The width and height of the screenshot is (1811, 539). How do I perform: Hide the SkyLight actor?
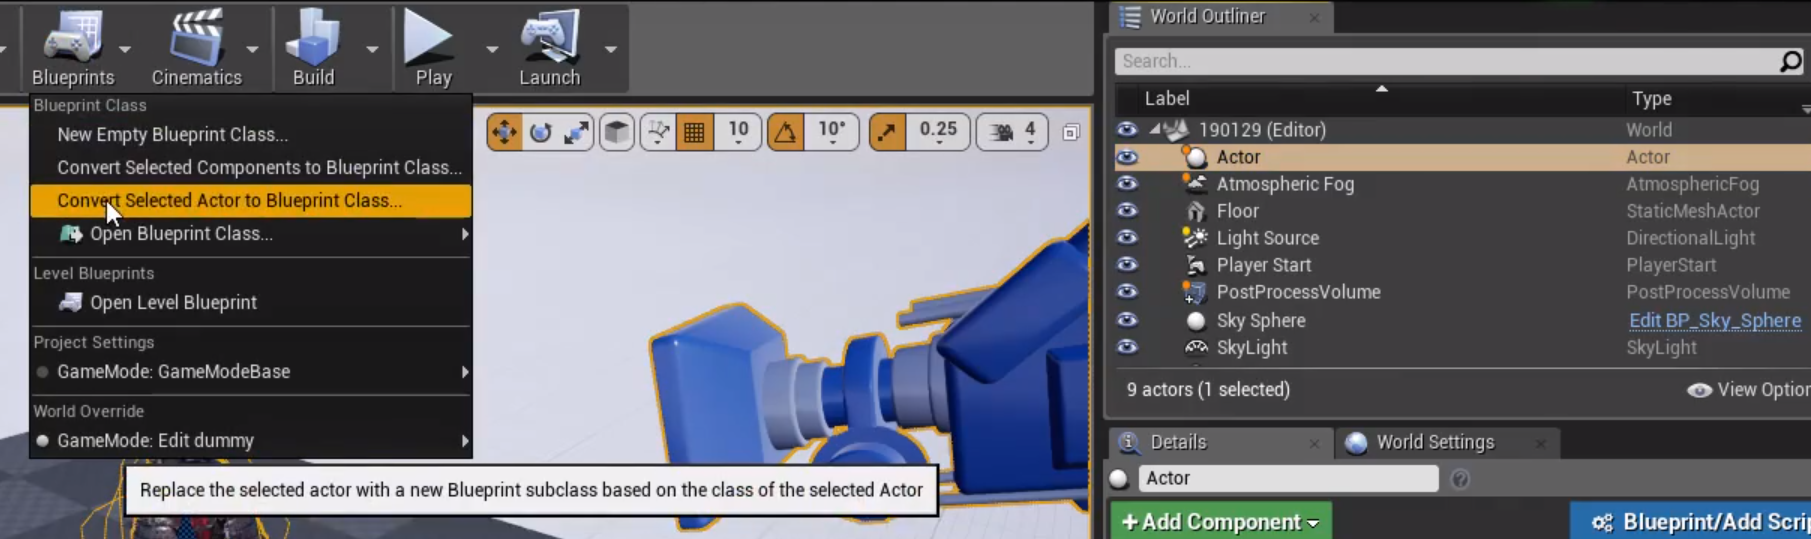pos(1127,347)
